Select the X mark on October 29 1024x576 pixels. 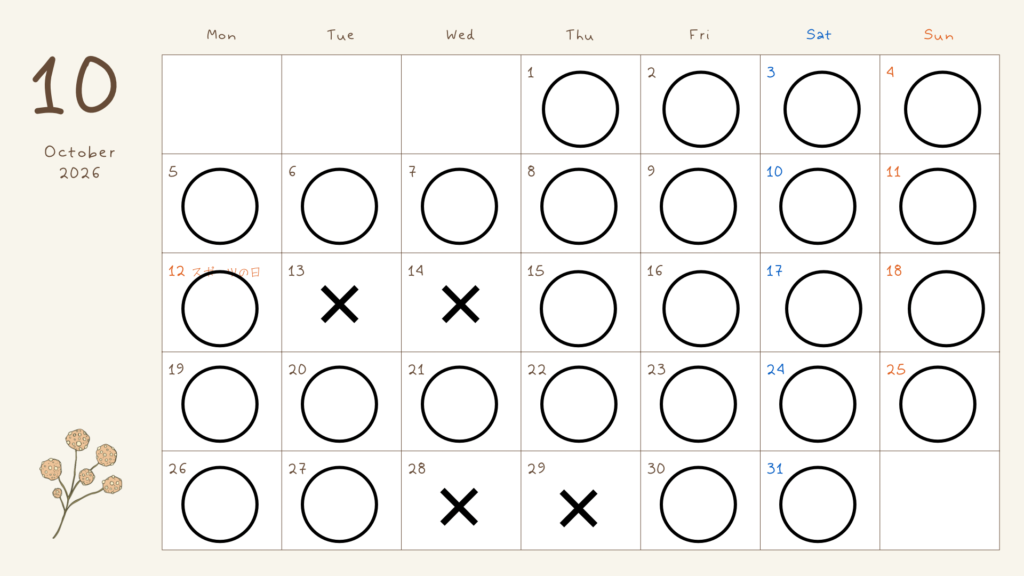pyautogui.click(x=579, y=508)
